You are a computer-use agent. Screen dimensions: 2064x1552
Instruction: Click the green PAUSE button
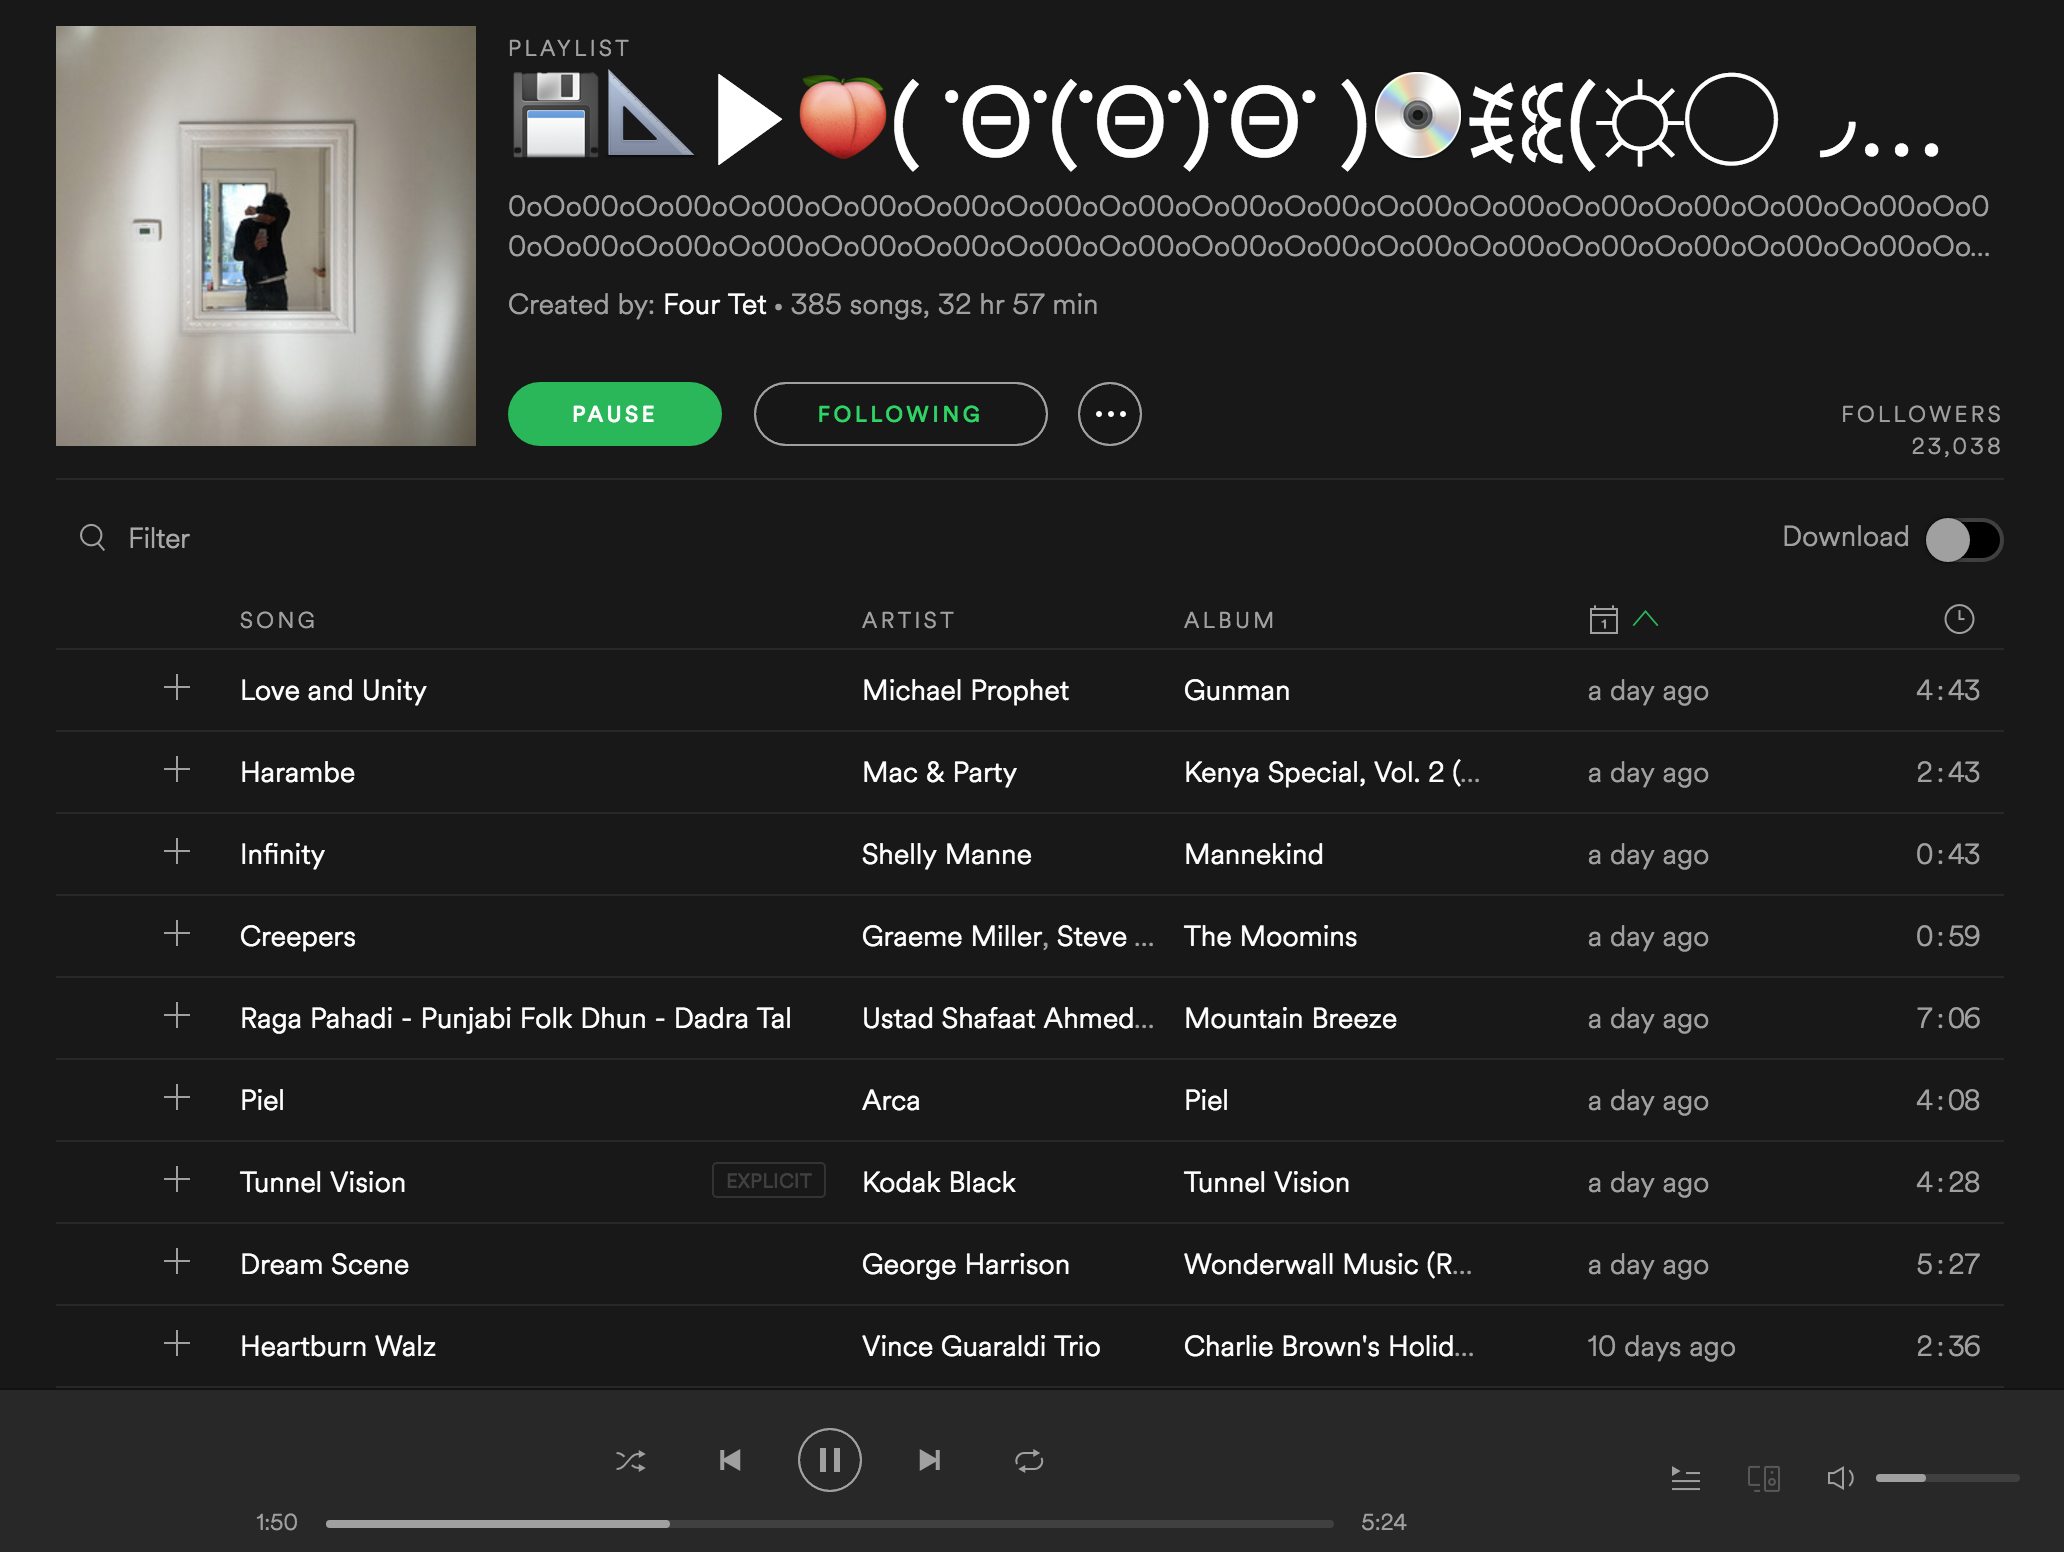(x=614, y=414)
